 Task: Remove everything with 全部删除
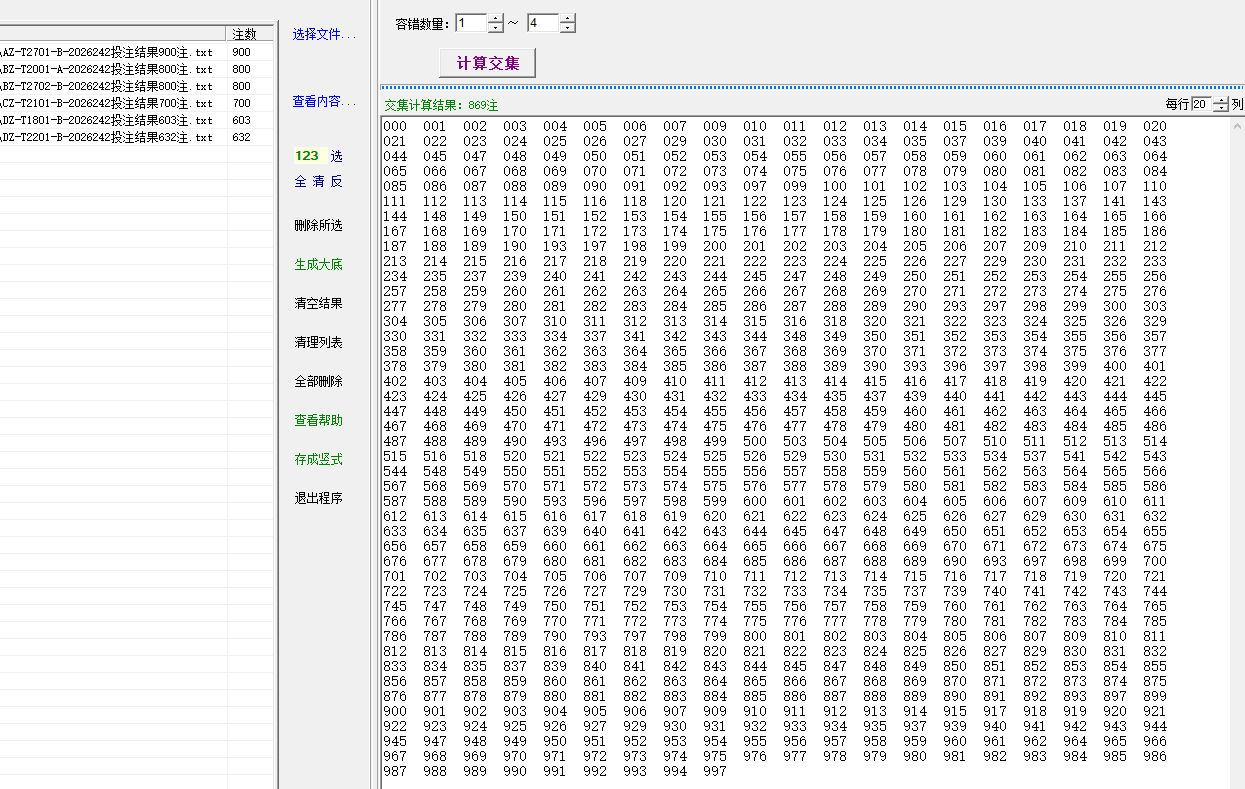318,381
